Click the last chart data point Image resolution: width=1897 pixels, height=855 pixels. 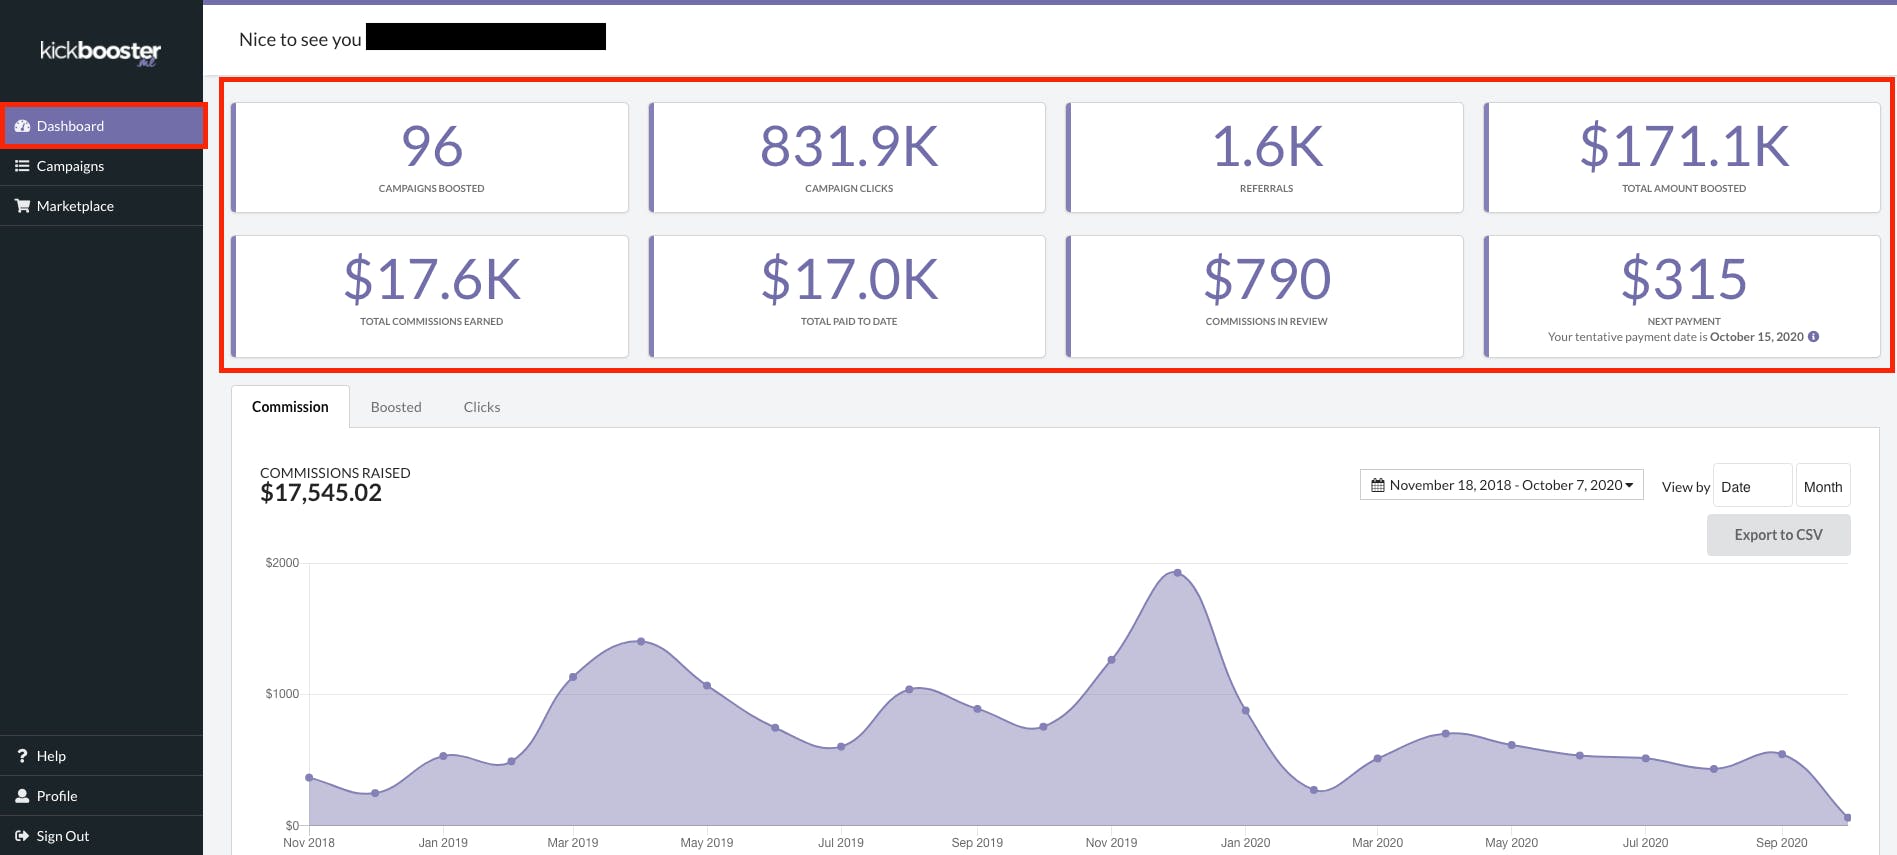(x=1847, y=818)
